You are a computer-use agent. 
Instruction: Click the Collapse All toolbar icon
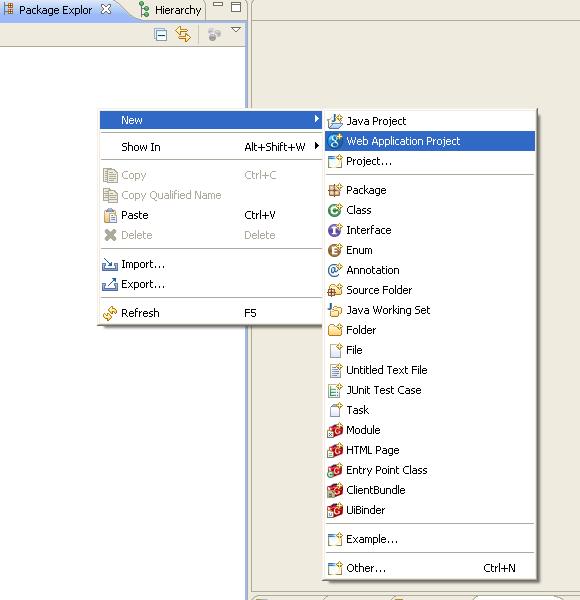(x=161, y=35)
